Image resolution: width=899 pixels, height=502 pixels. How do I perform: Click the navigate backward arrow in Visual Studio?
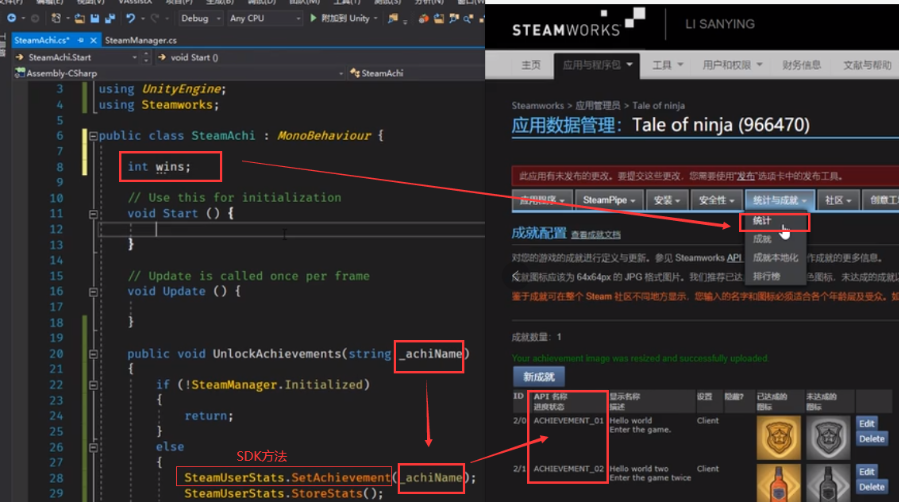pyautogui.click(x=11, y=18)
